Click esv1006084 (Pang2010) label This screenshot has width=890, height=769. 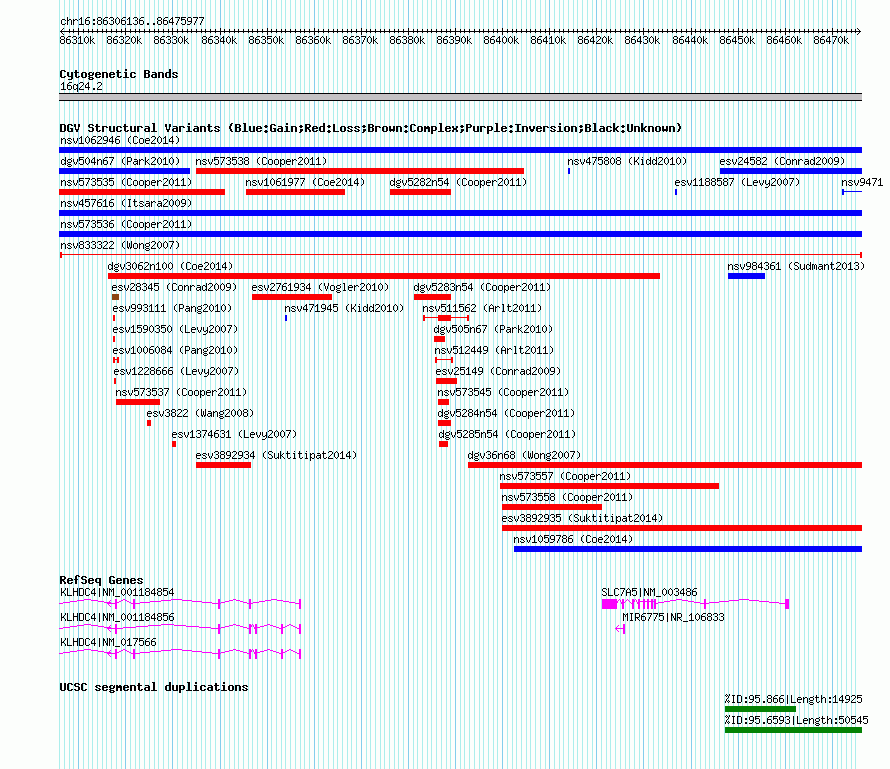pos(175,350)
